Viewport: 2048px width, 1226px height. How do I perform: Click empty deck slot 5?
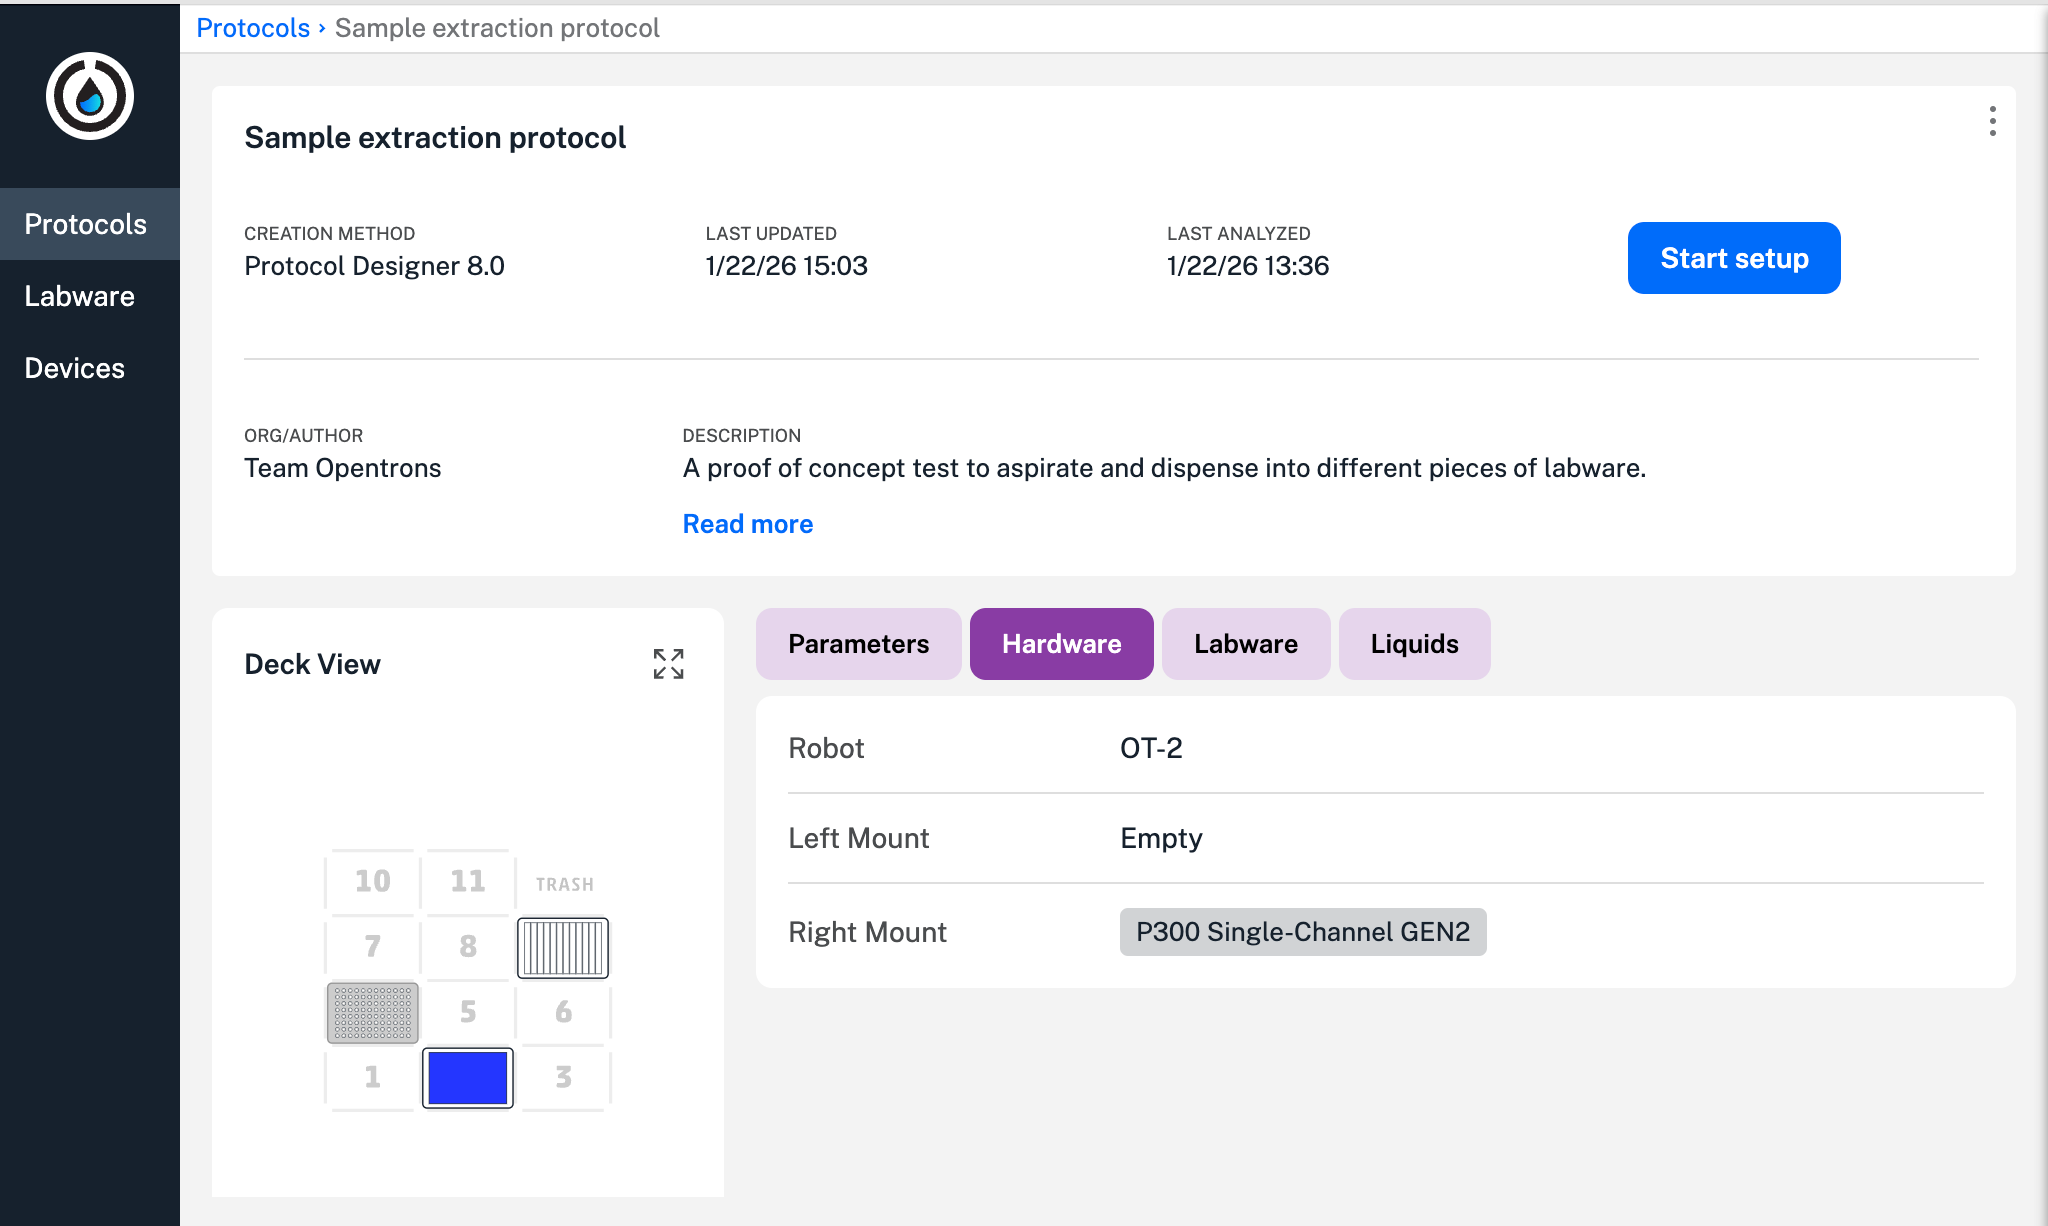(467, 1012)
